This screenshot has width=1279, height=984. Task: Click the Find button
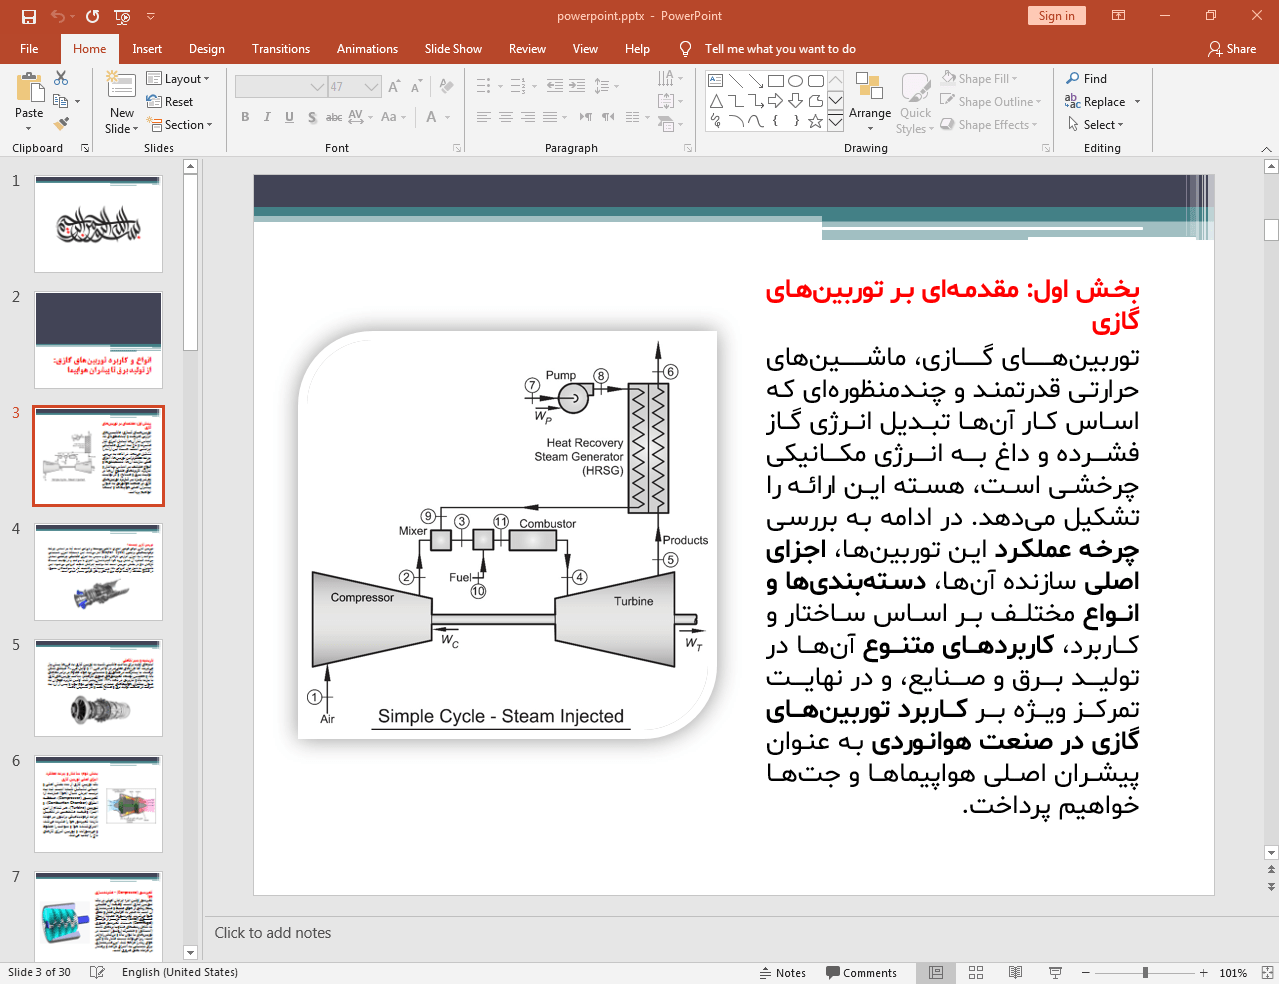[1086, 79]
